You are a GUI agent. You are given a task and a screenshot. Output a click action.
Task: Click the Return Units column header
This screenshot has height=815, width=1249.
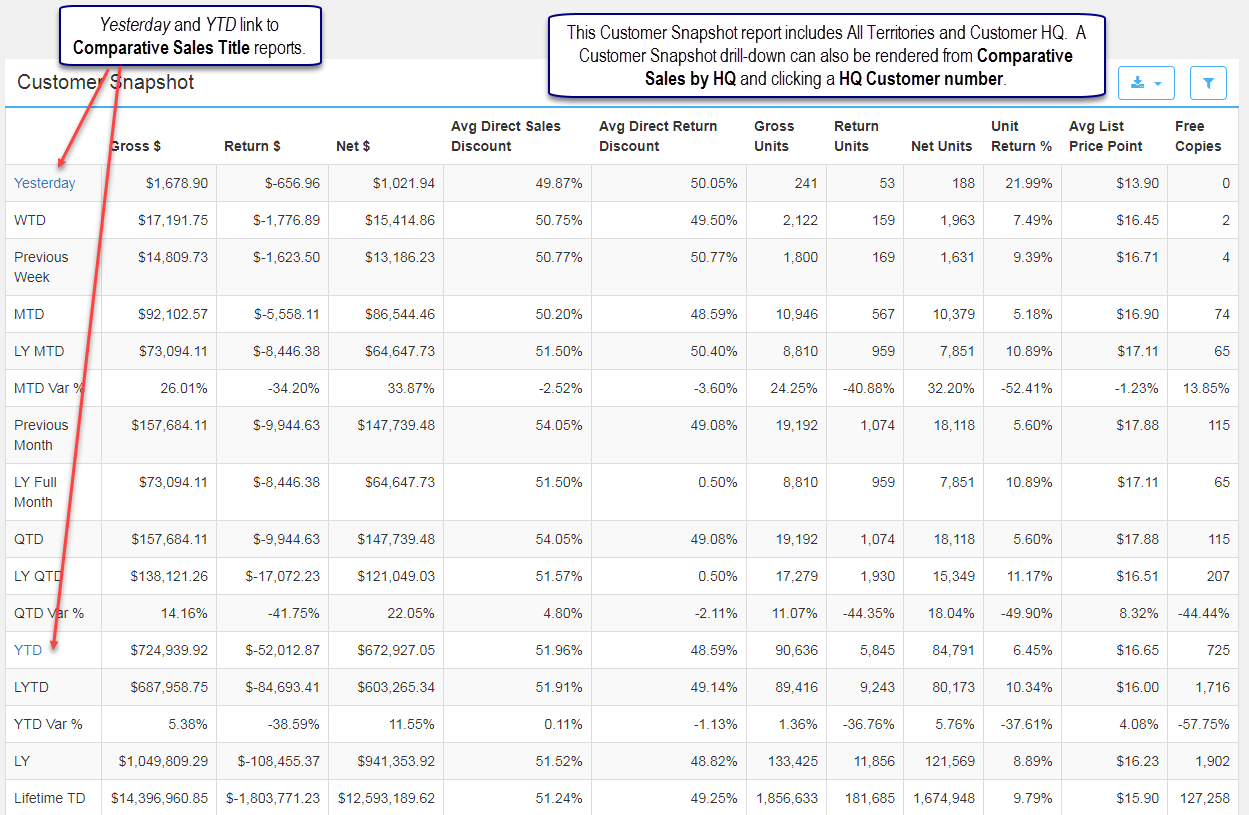pyautogui.click(x=856, y=136)
